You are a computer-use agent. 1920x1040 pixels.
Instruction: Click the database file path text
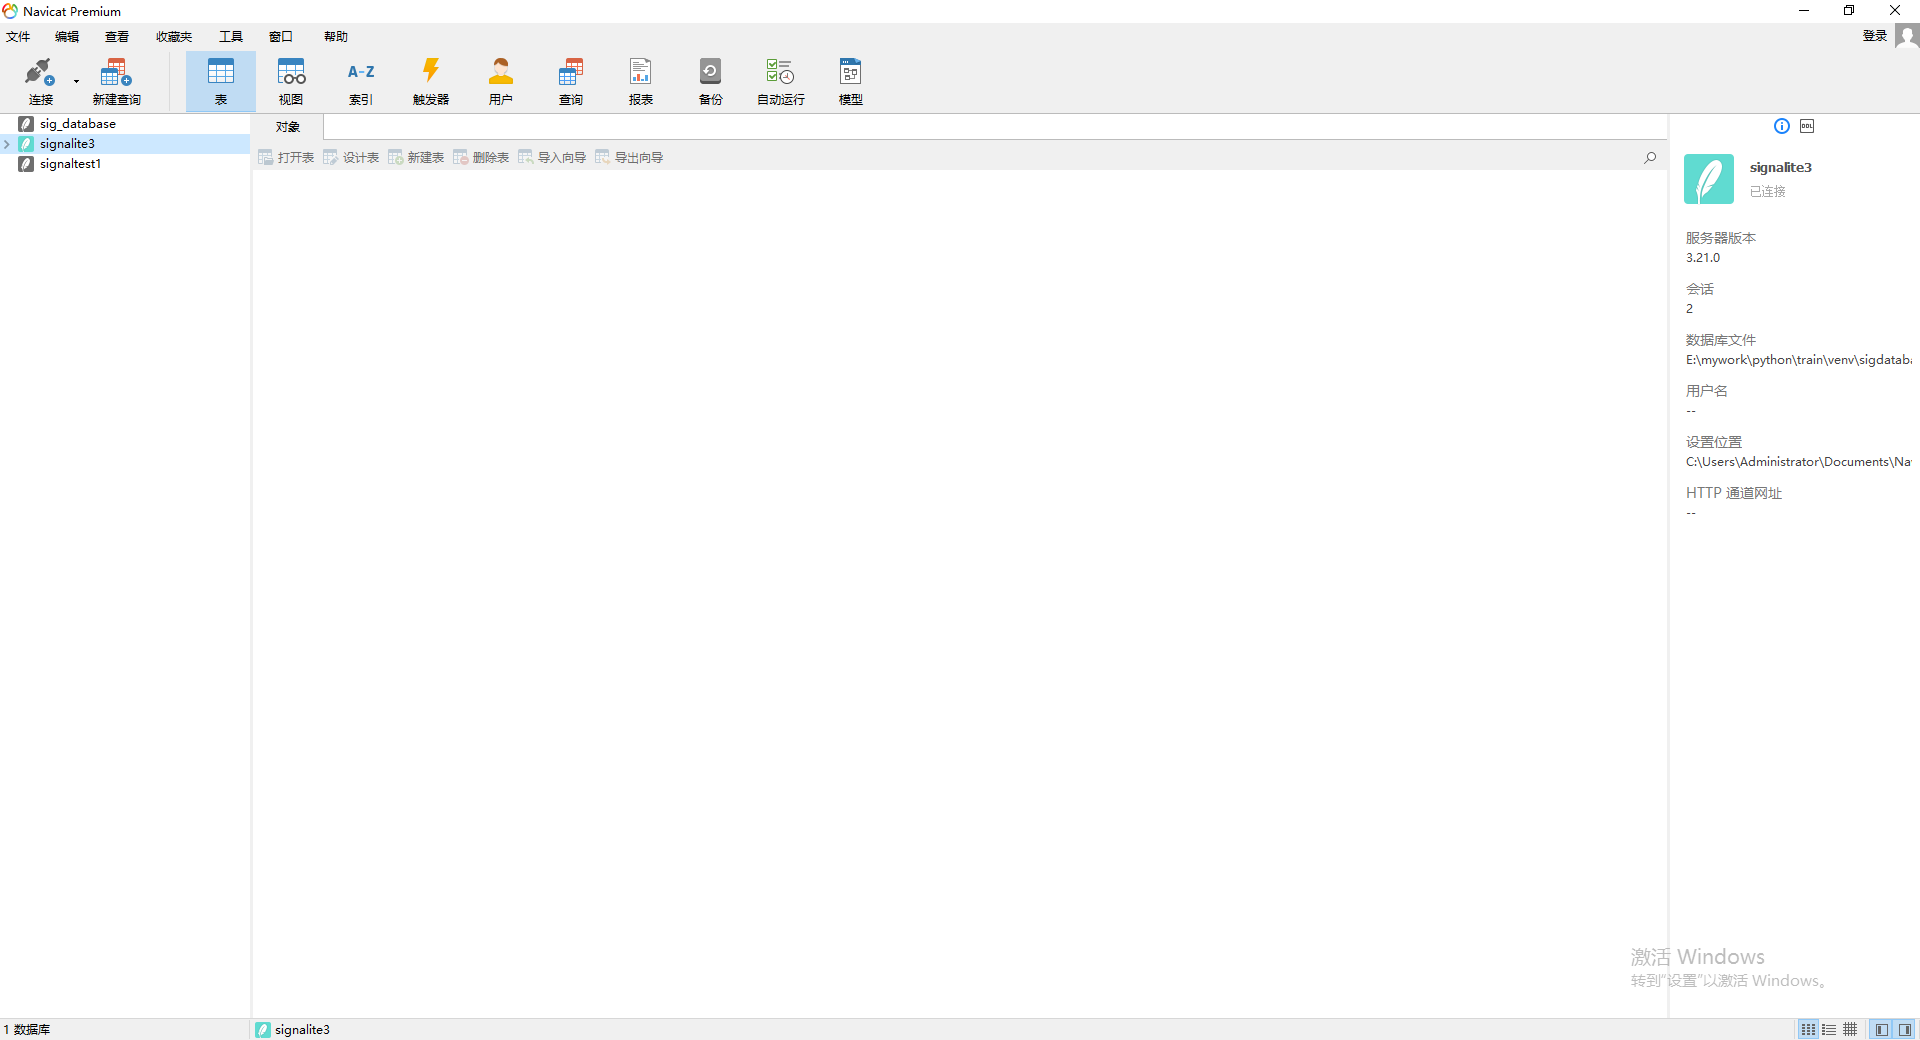[x=1798, y=360]
